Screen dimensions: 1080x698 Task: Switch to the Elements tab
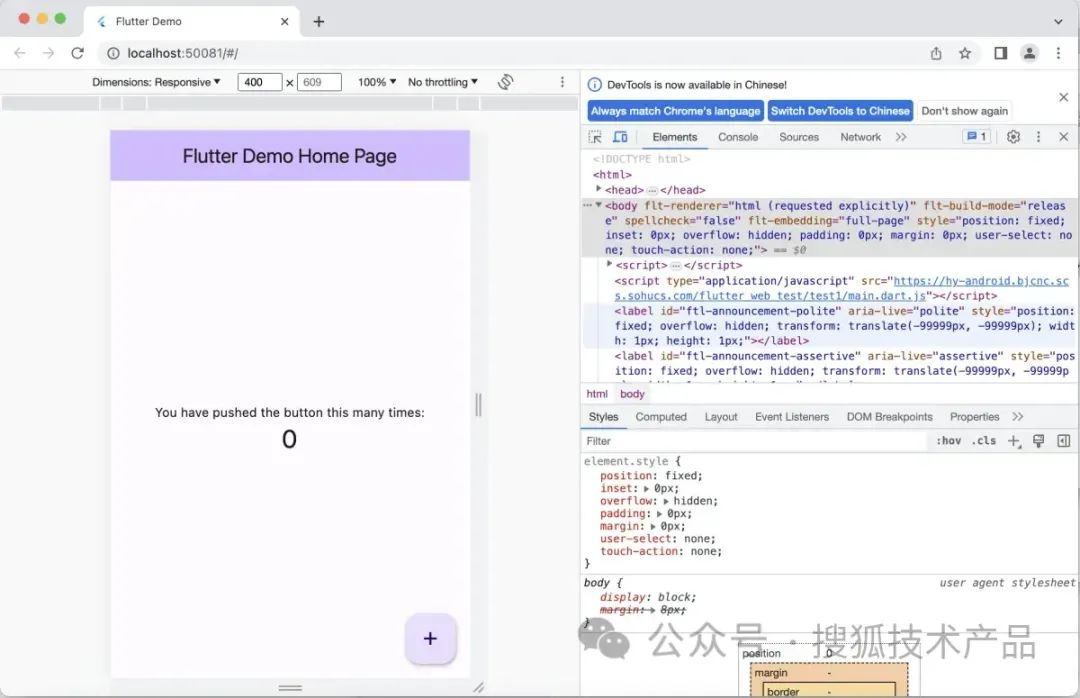(x=674, y=137)
